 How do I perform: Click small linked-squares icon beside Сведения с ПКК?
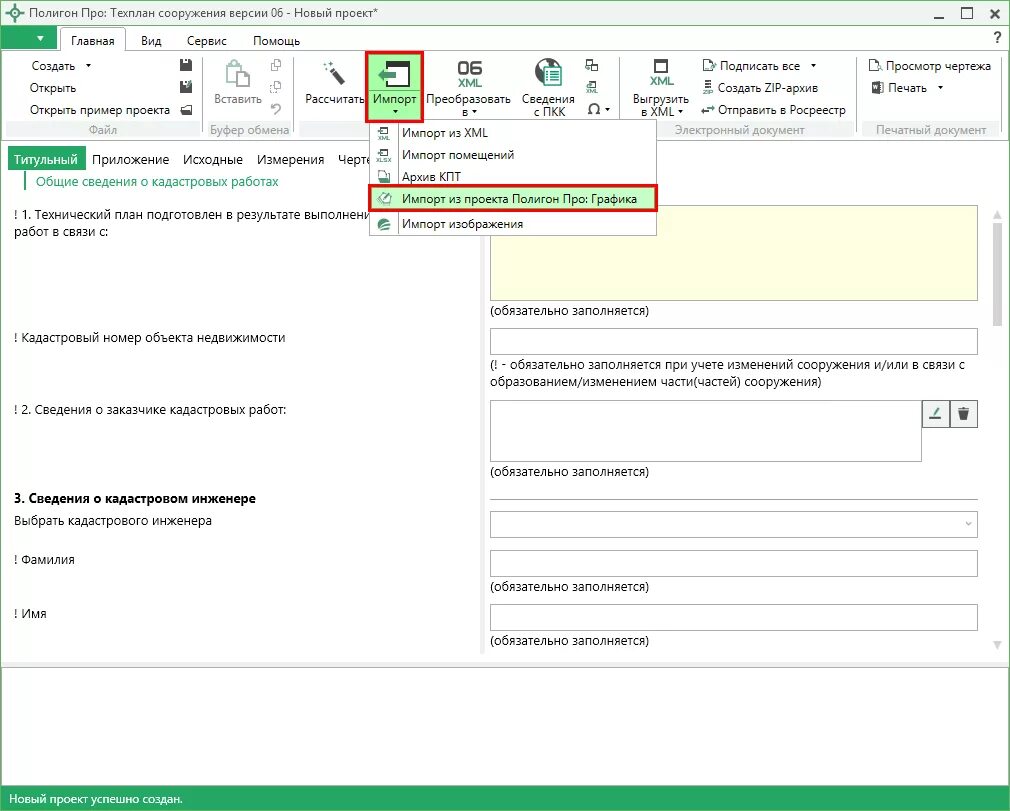pyautogui.click(x=591, y=65)
